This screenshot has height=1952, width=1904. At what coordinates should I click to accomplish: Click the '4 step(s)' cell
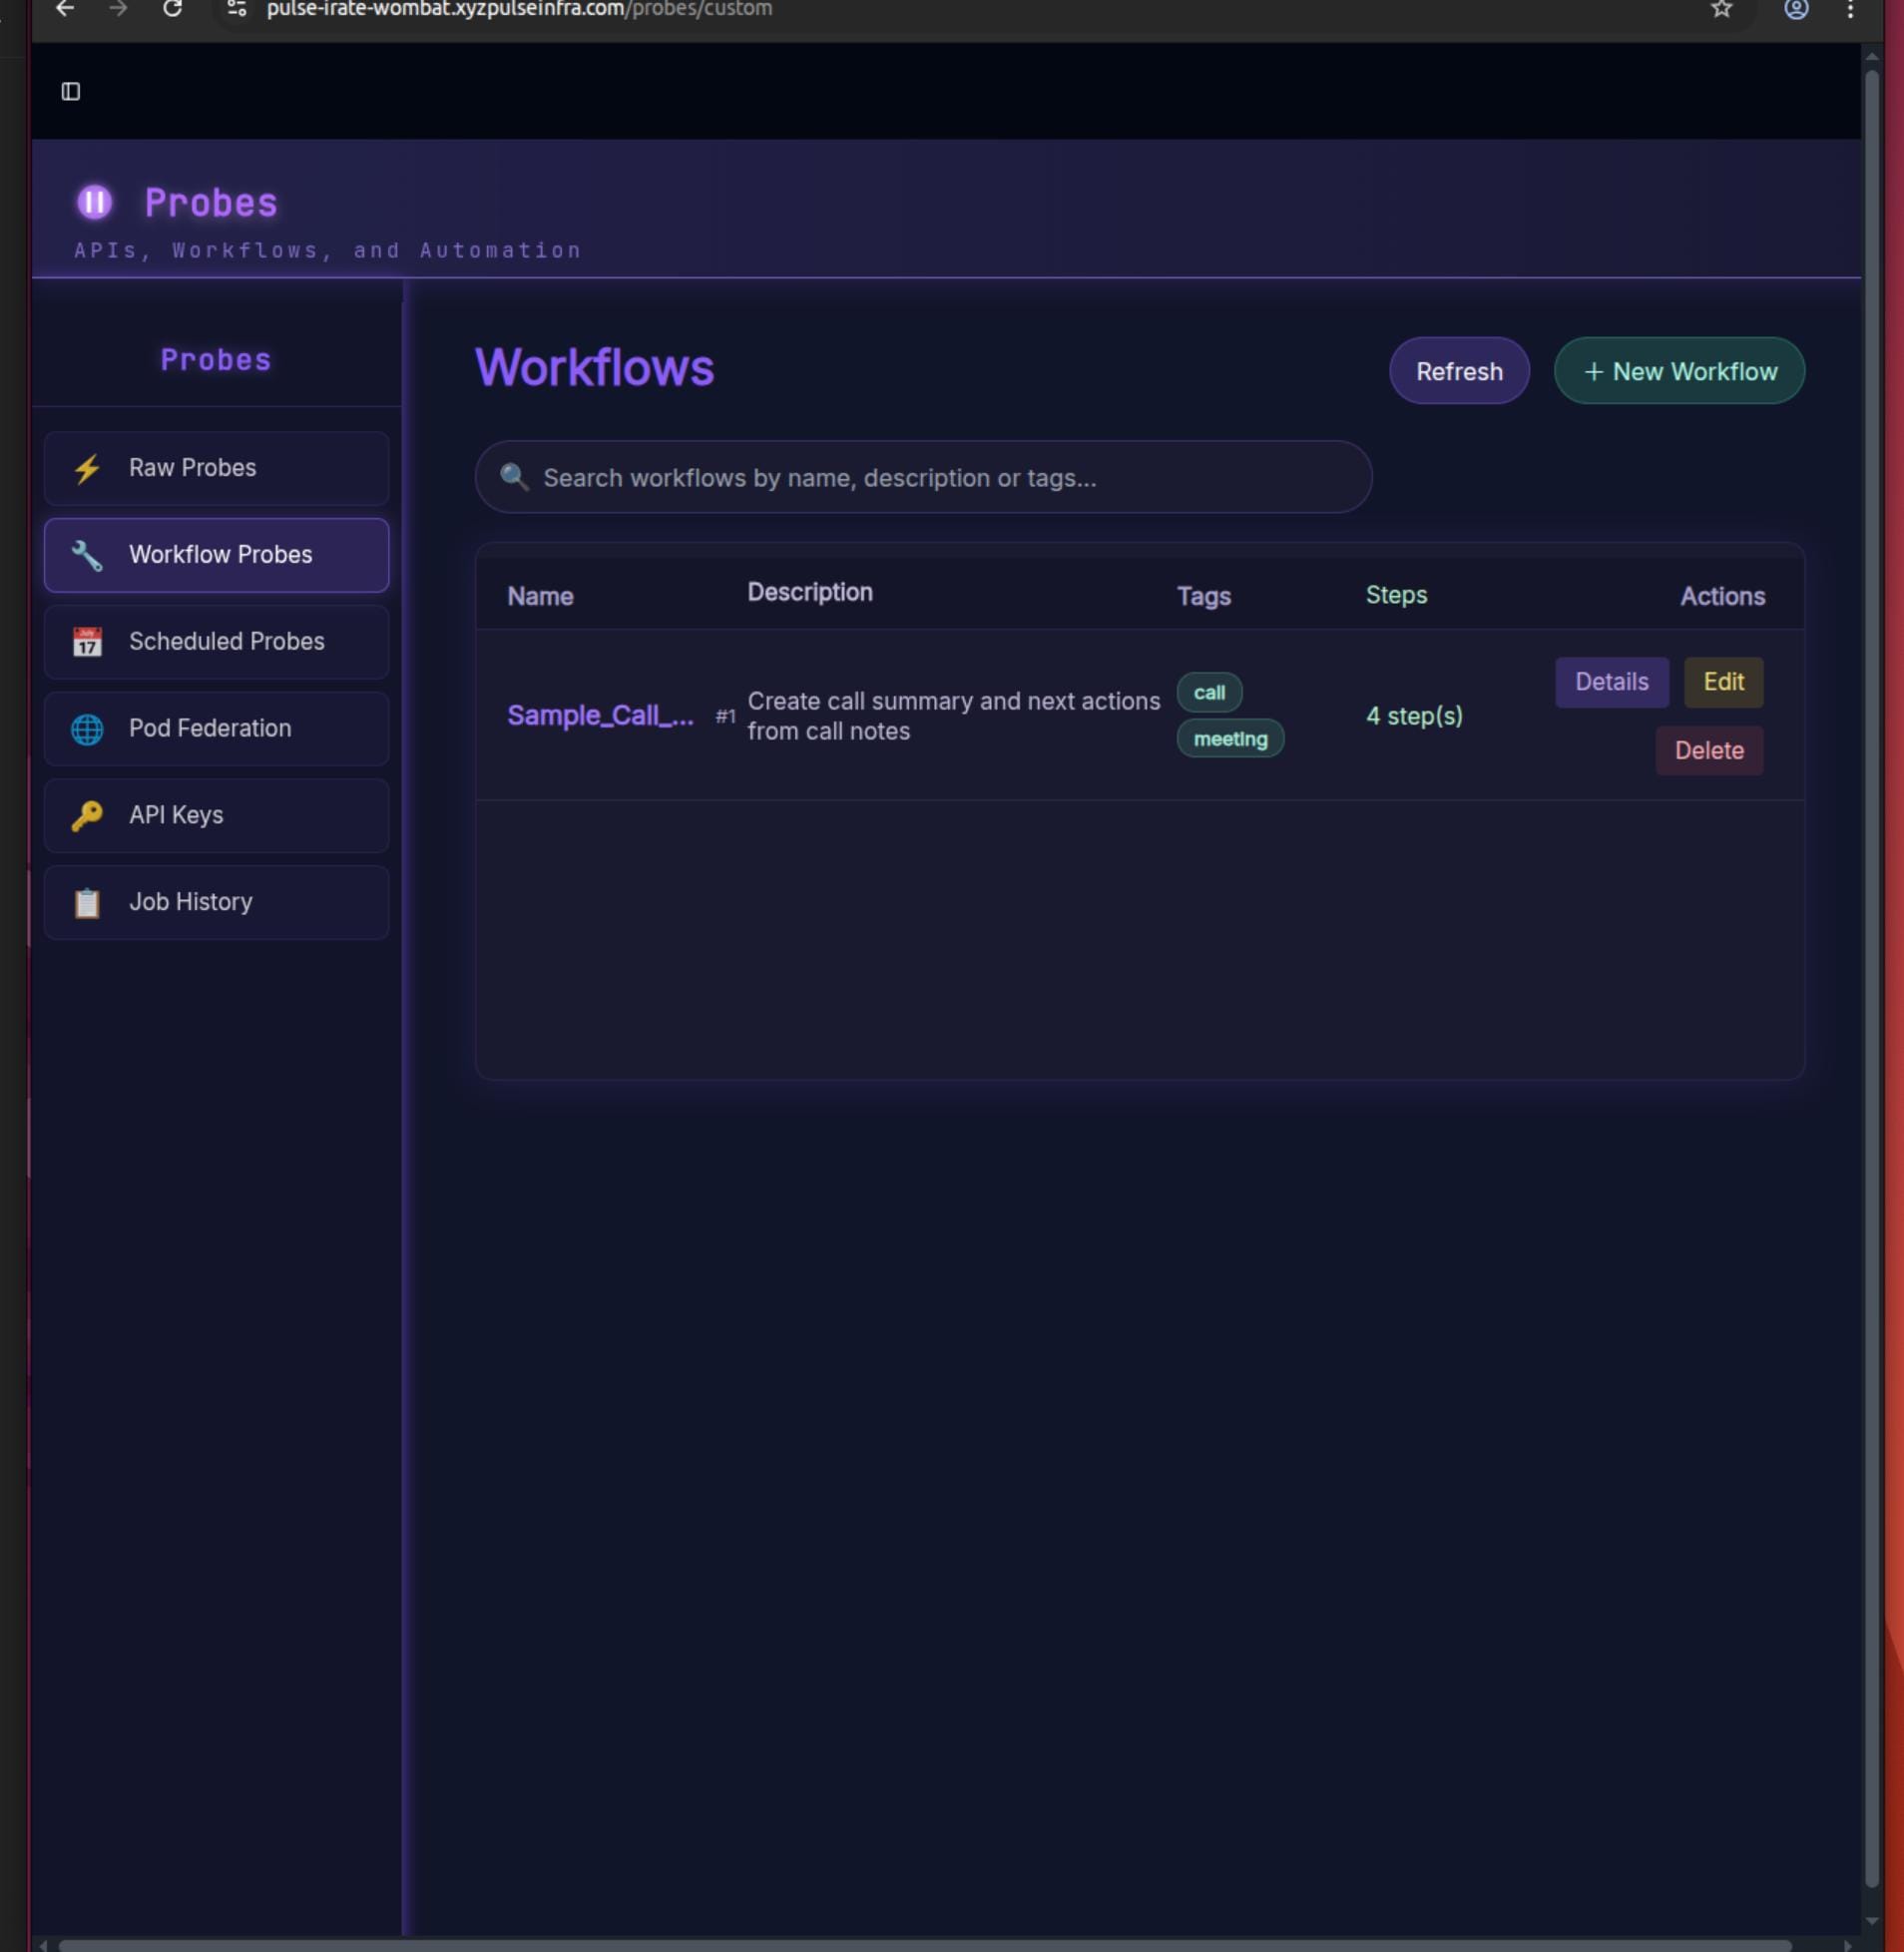click(x=1414, y=716)
